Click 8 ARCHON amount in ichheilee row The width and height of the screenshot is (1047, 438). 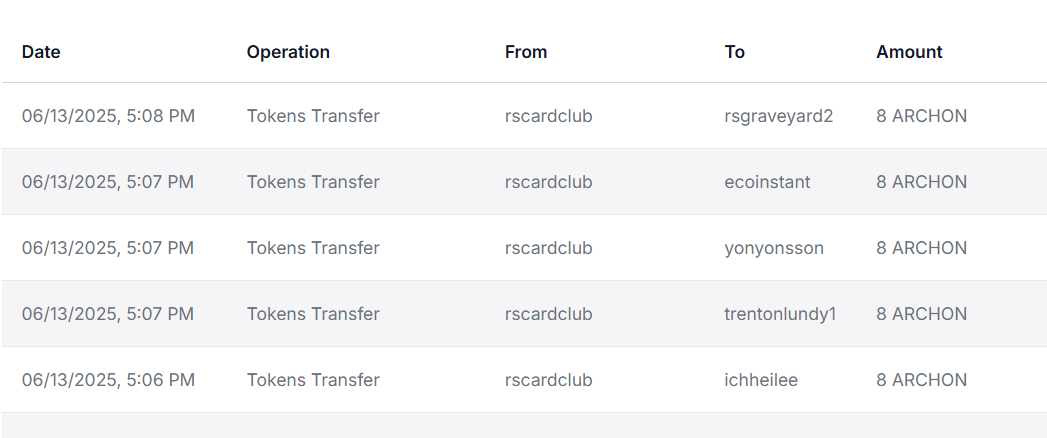(921, 380)
